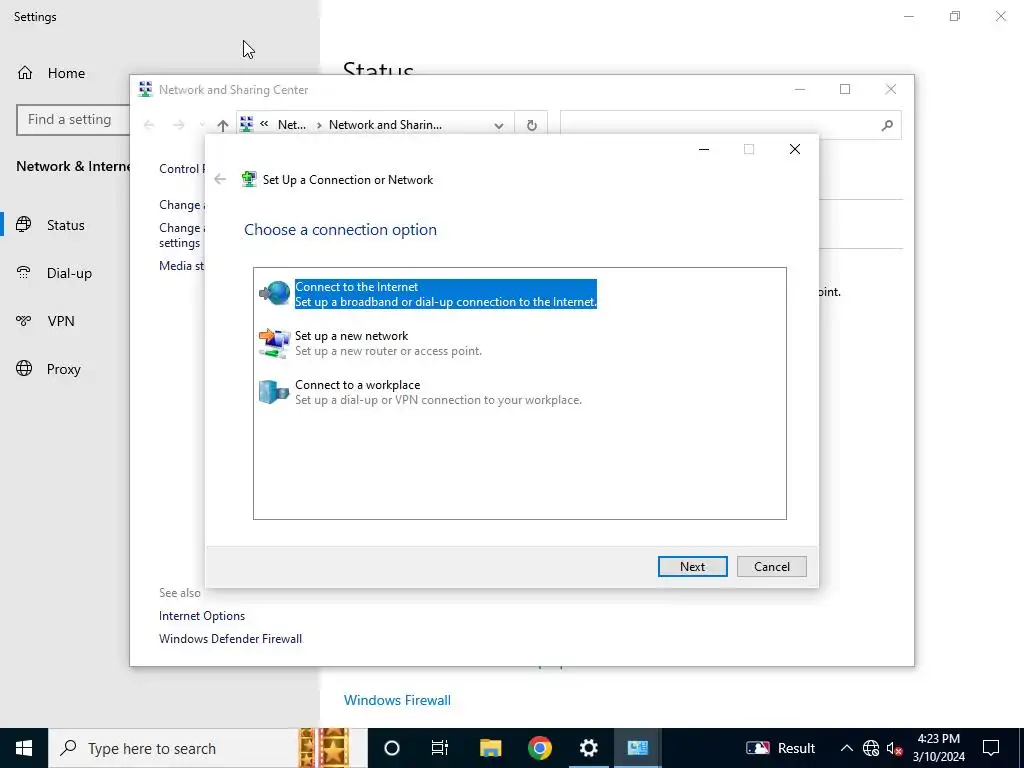The width and height of the screenshot is (1024, 768).
Task: Click the Control Panel search magnifier icon
Action: [887, 125]
